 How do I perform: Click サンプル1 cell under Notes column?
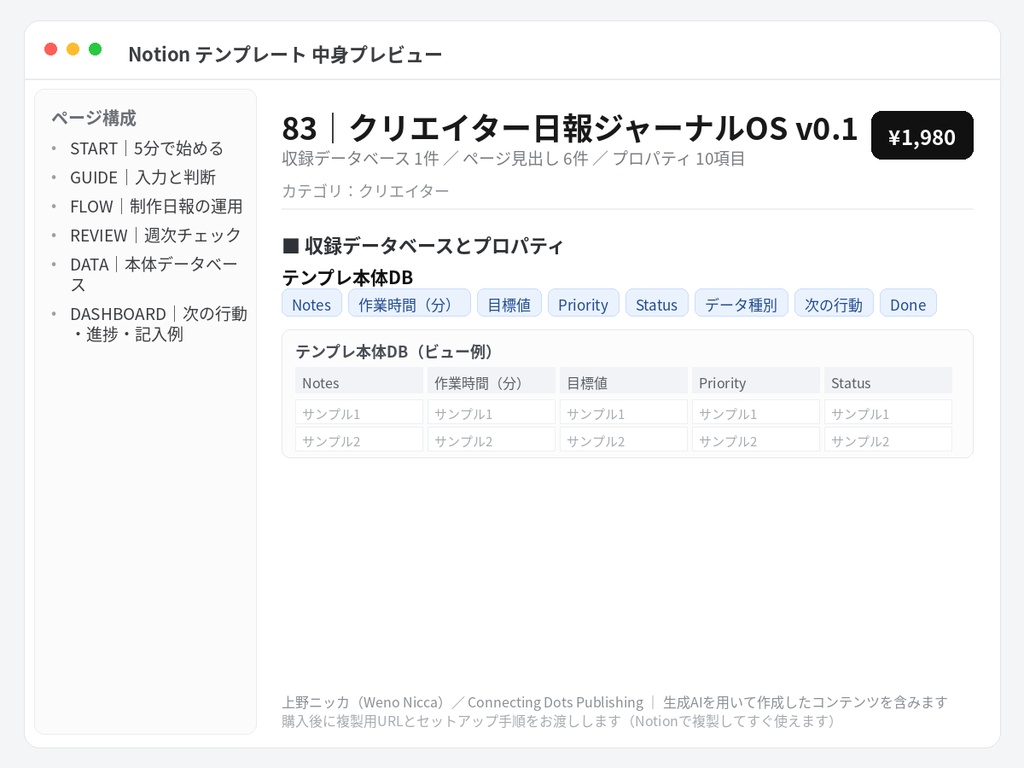(x=359, y=413)
